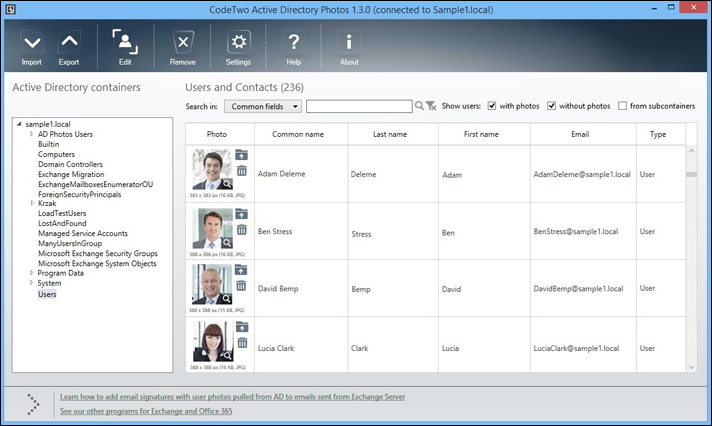Open the Export toolbar button
The width and height of the screenshot is (712, 426).
tap(69, 48)
